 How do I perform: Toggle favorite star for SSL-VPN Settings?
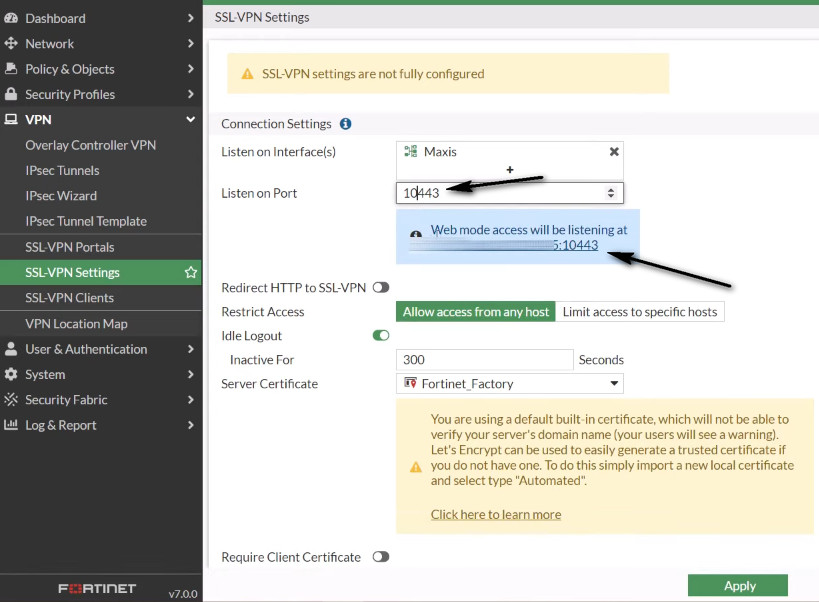(191, 272)
